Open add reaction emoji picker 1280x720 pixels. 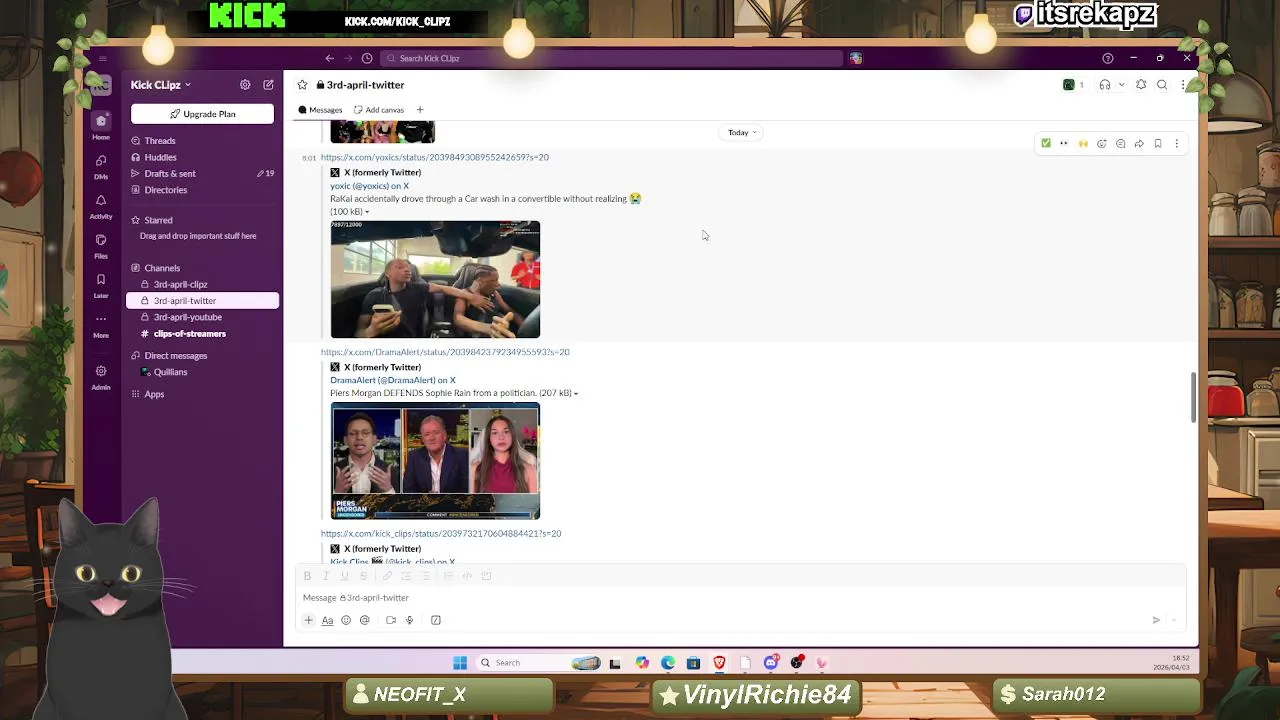1102,144
